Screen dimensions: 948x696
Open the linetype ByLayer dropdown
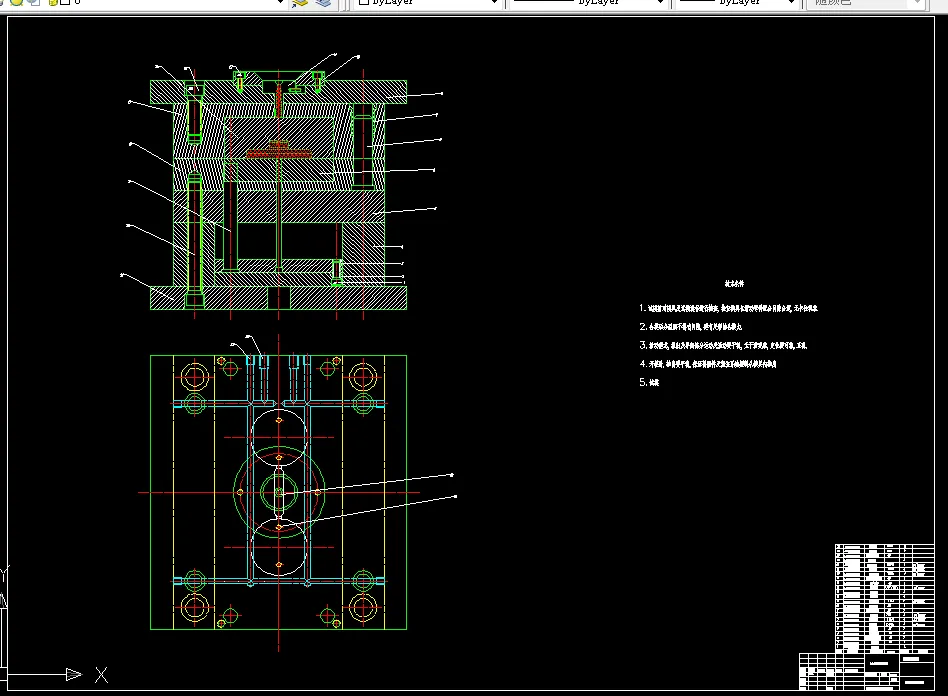[588, 2]
